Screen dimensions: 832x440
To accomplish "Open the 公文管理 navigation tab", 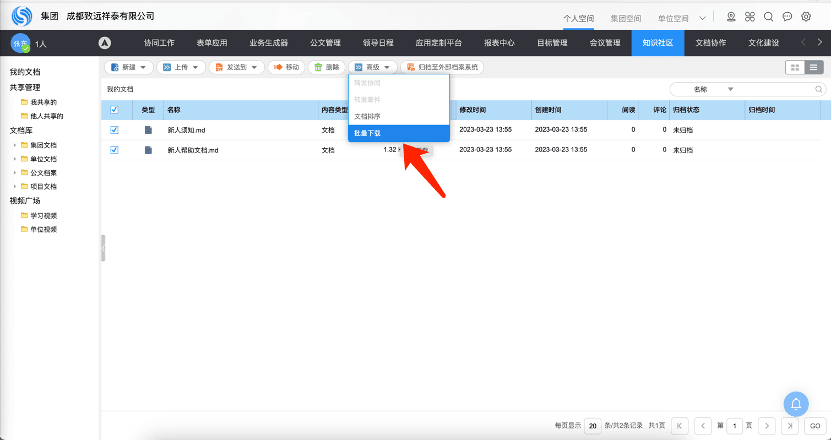I will point(325,43).
